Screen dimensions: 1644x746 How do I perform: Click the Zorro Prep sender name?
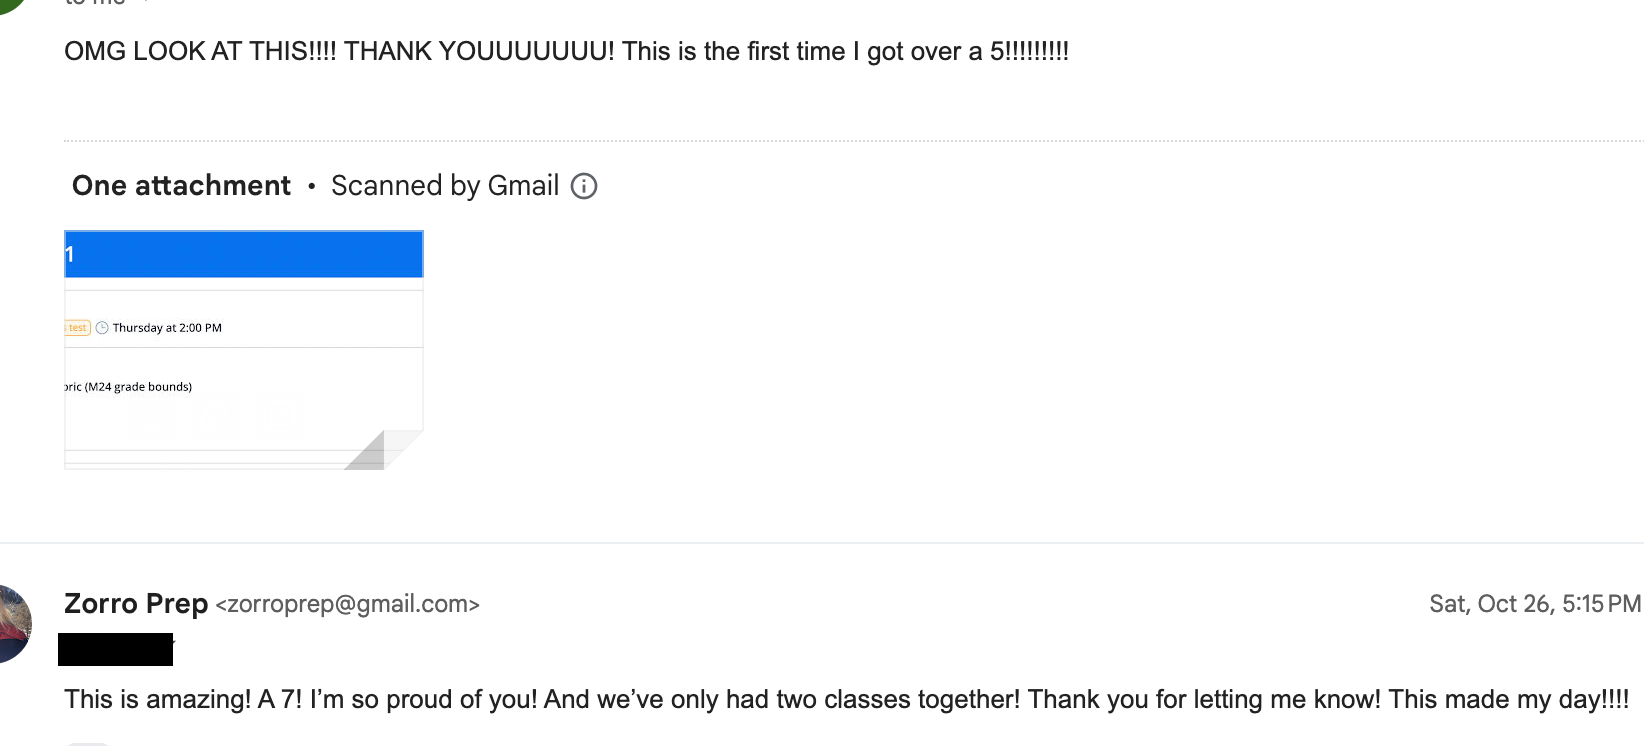136,604
